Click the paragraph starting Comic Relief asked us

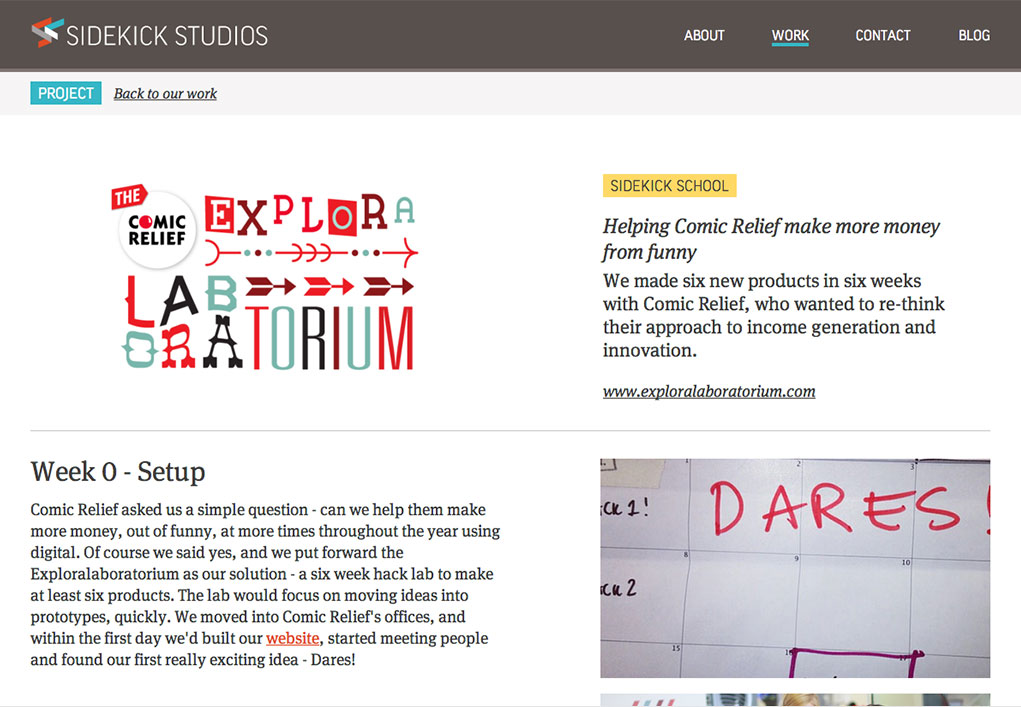tap(265, 584)
